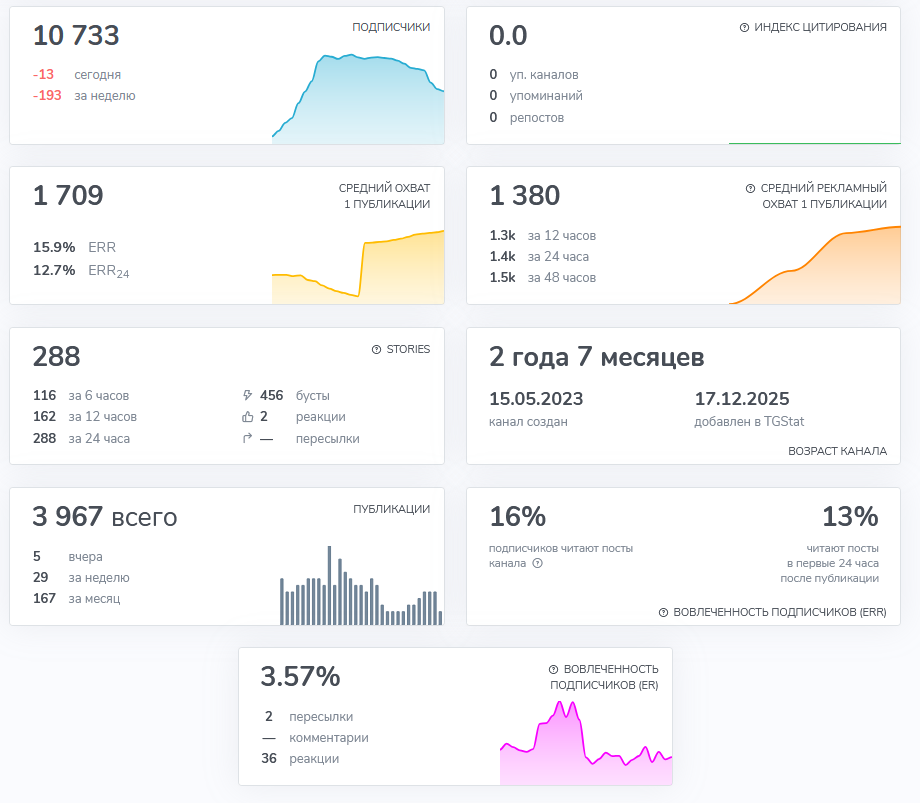The image size is (920, 803).
Task: Click the 10 733 subscribers count
Action: point(76,36)
